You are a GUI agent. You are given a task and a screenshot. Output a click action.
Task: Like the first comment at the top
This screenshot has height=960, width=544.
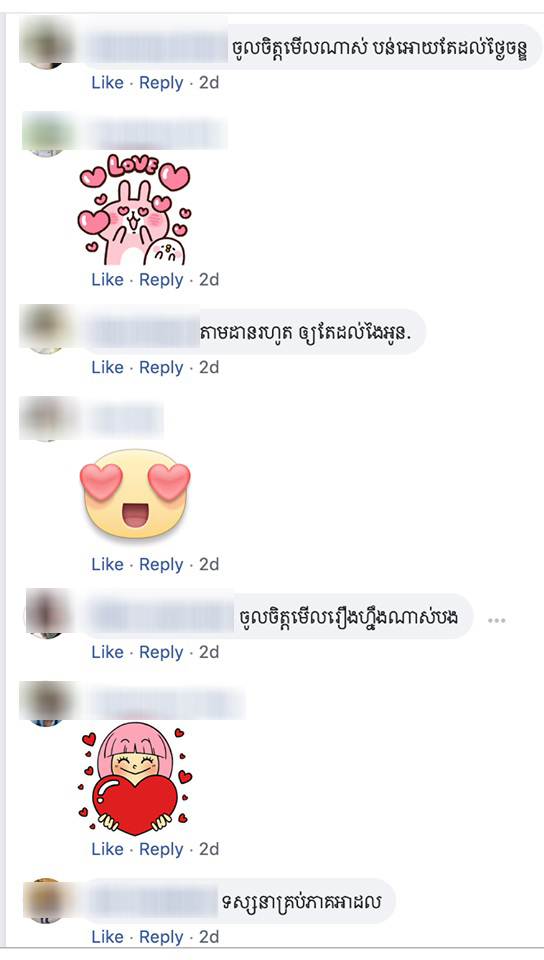coord(107,83)
